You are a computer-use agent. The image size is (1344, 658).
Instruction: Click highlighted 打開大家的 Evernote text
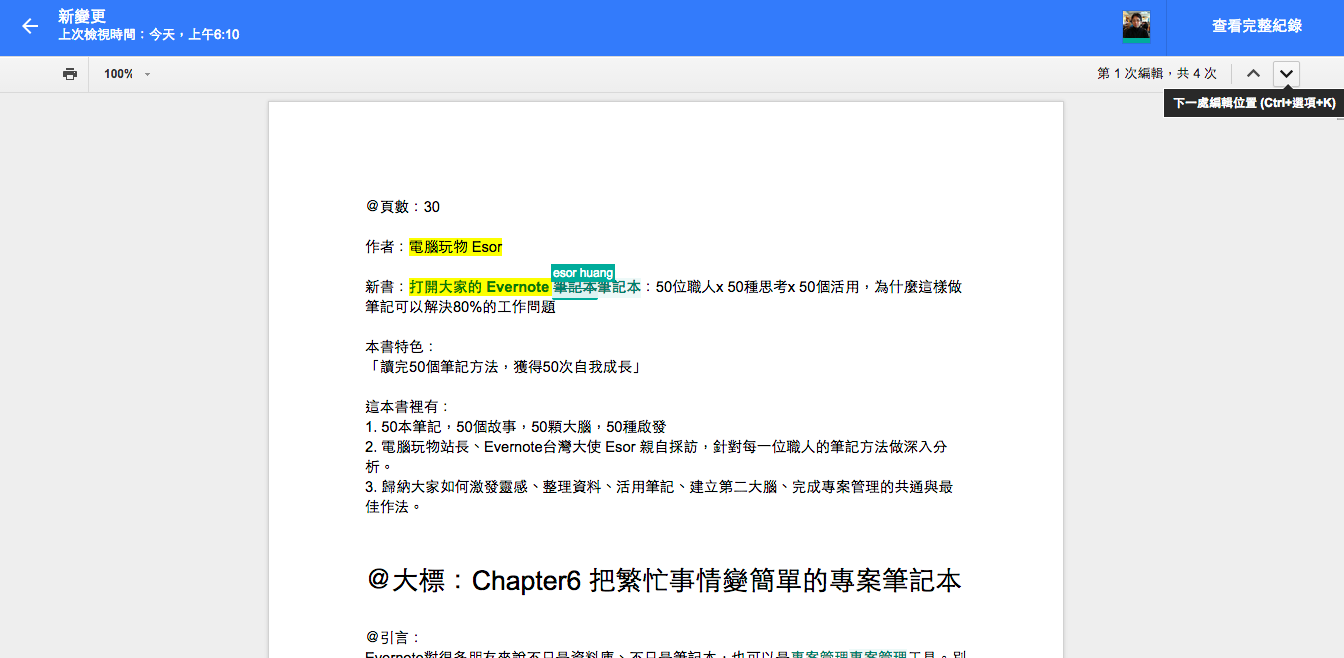tap(479, 287)
